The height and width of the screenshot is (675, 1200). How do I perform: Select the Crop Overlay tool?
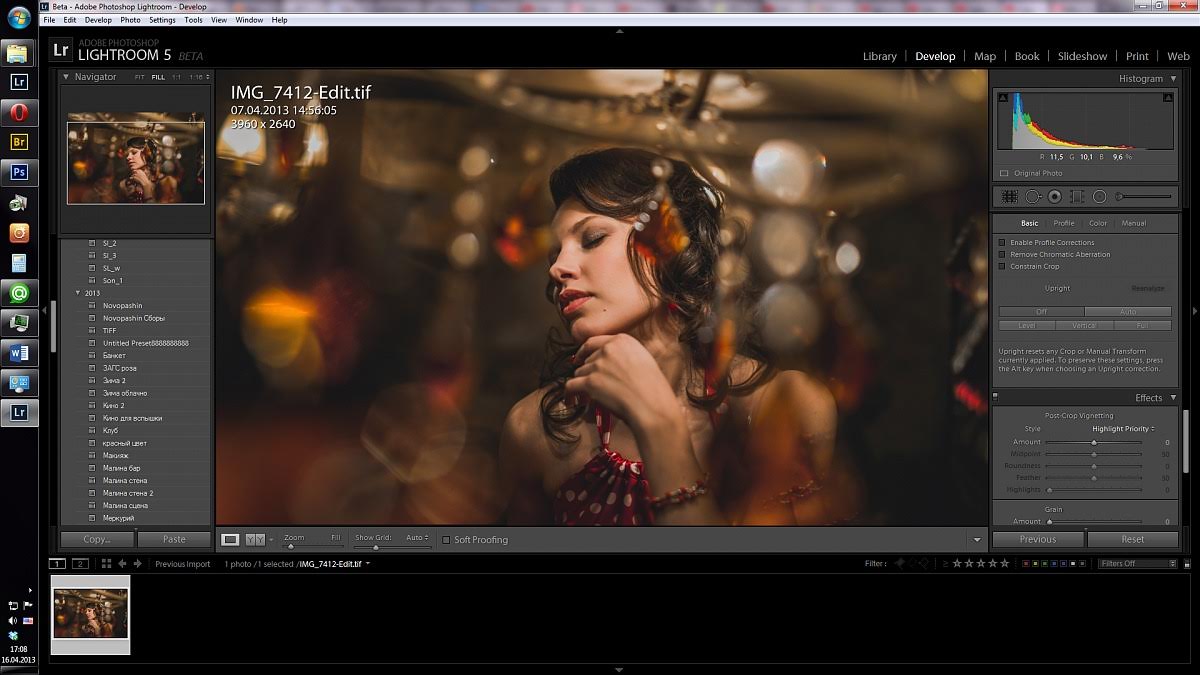1010,197
